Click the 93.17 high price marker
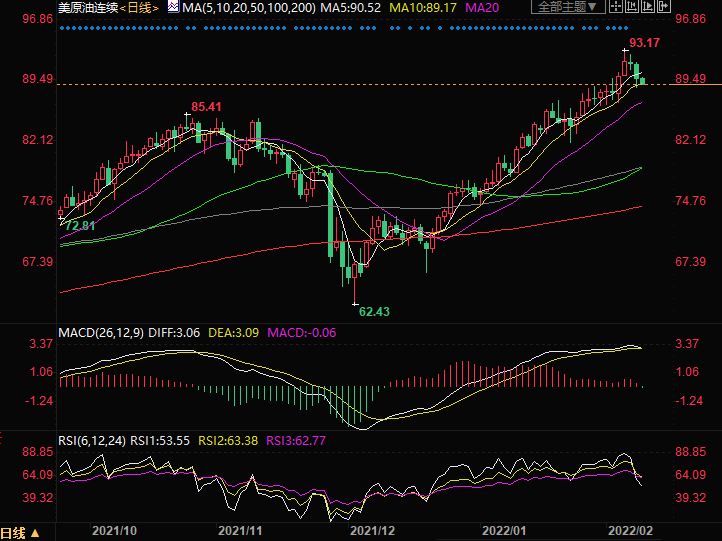The width and height of the screenshot is (722, 541). [x=644, y=42]
